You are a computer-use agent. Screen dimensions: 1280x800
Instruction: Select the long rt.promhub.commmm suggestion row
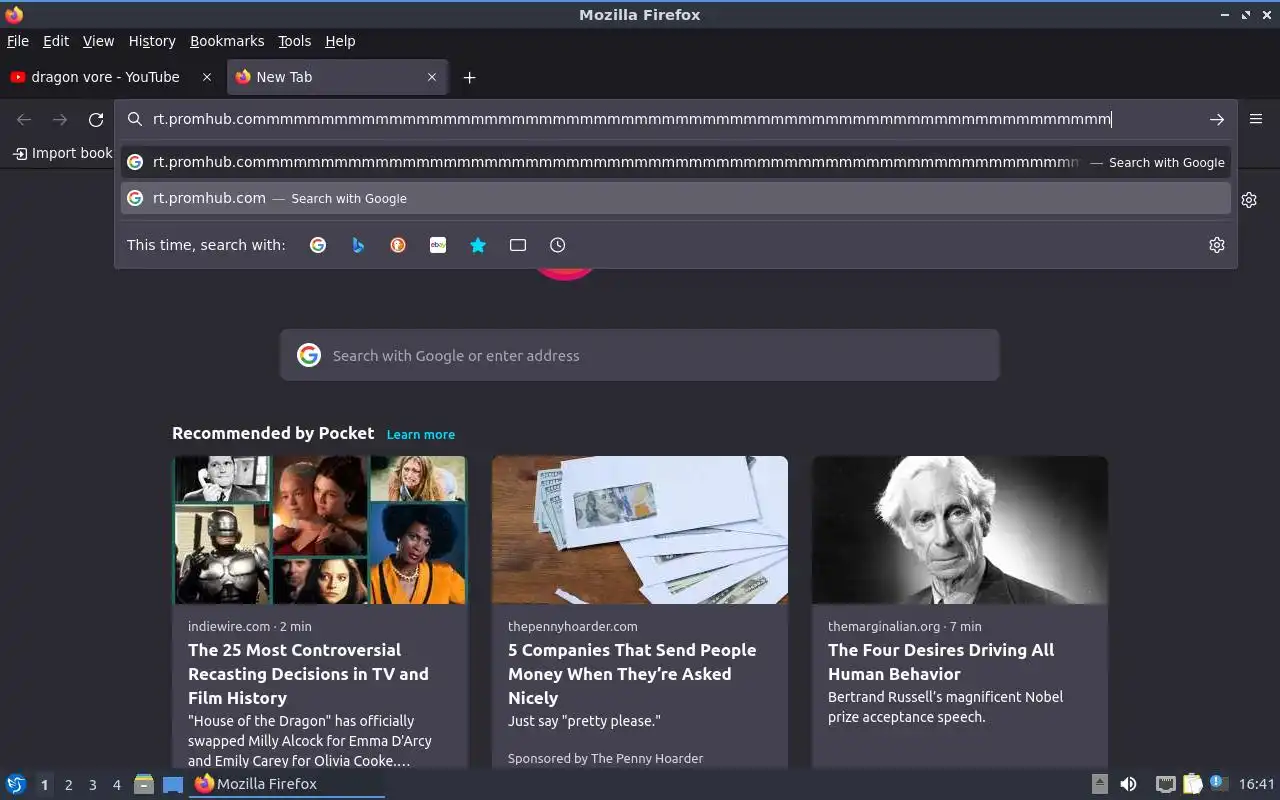pos(676,162)
